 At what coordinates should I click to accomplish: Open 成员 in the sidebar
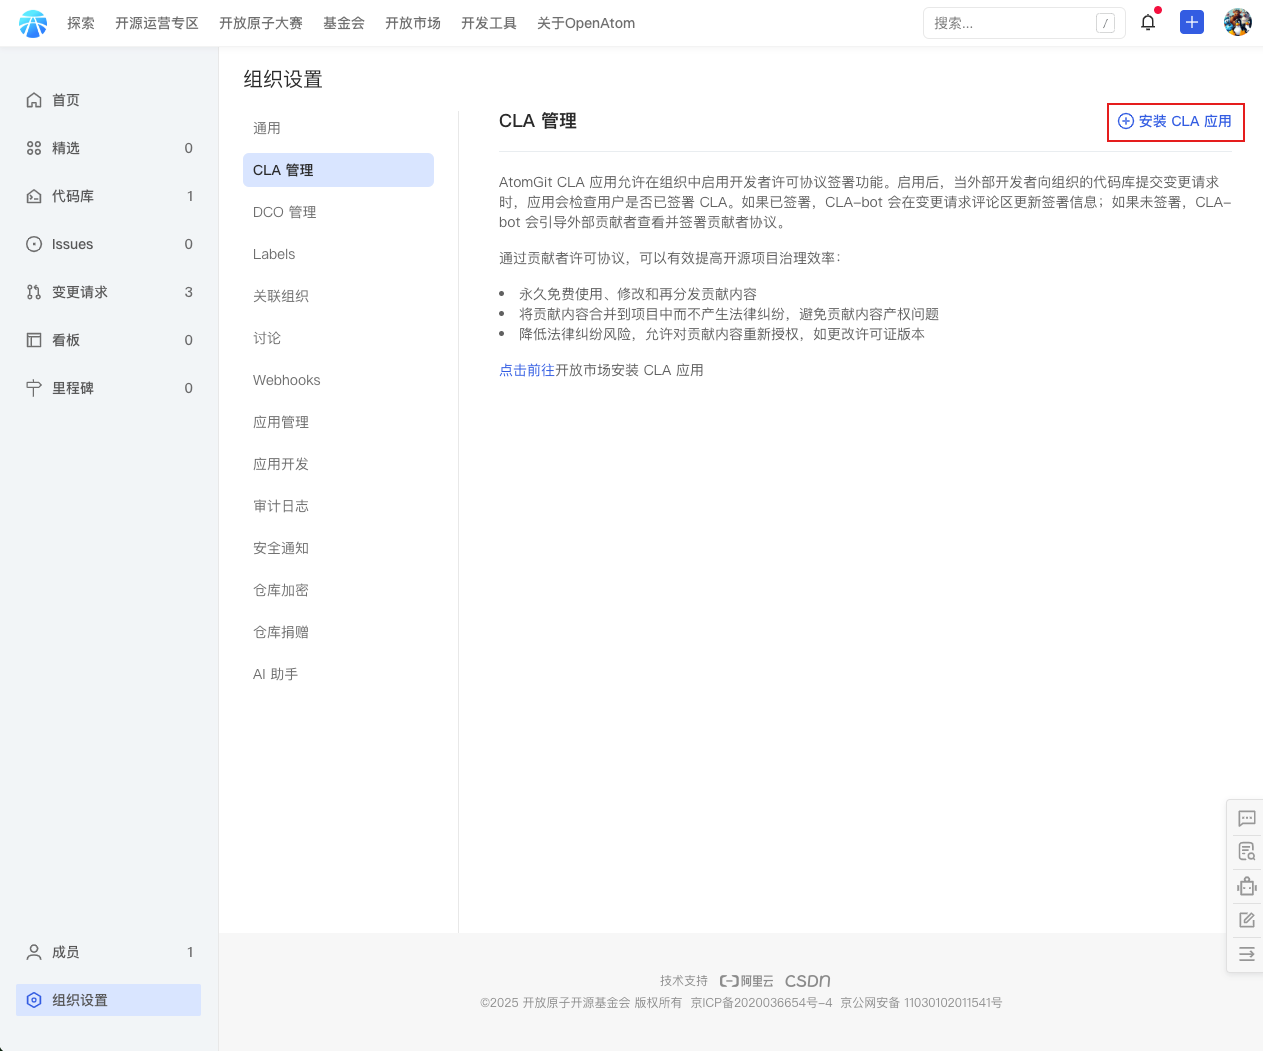click(x=66, y=952)
